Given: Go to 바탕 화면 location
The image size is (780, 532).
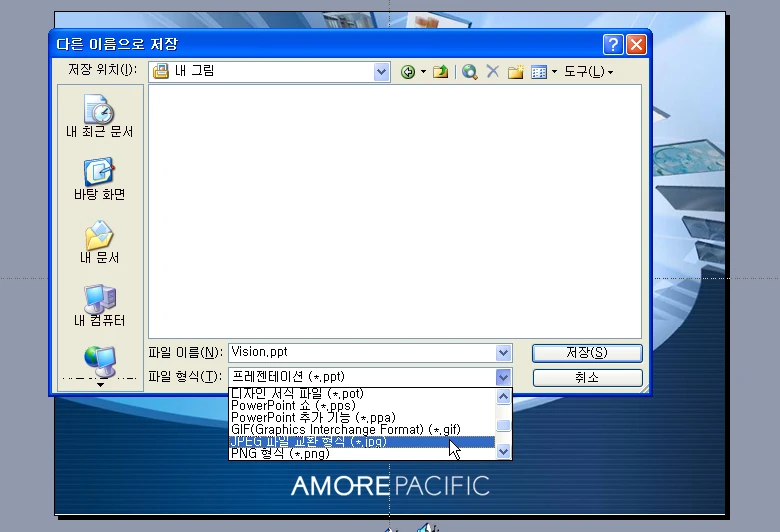Looking at the screenshot, I should tap(99, 179).
